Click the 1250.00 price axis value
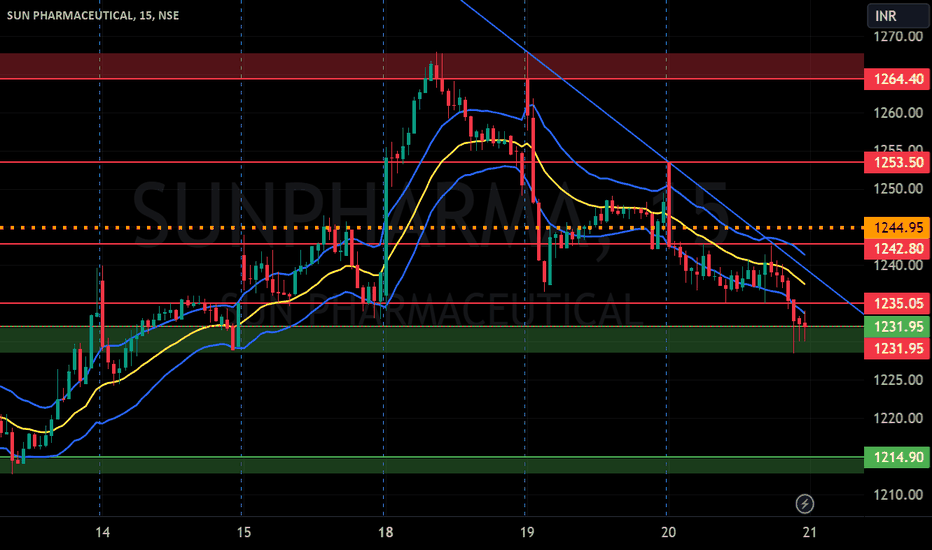Screen dimensions: 932x550 898,189
